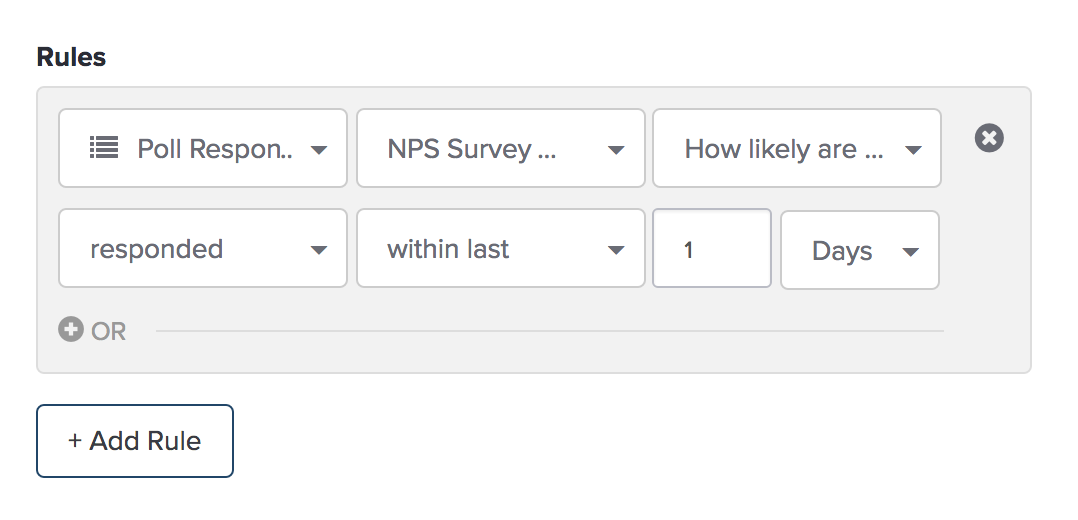Click the + Add Rule button
The image size is (1078, 520).
point(135,441)
